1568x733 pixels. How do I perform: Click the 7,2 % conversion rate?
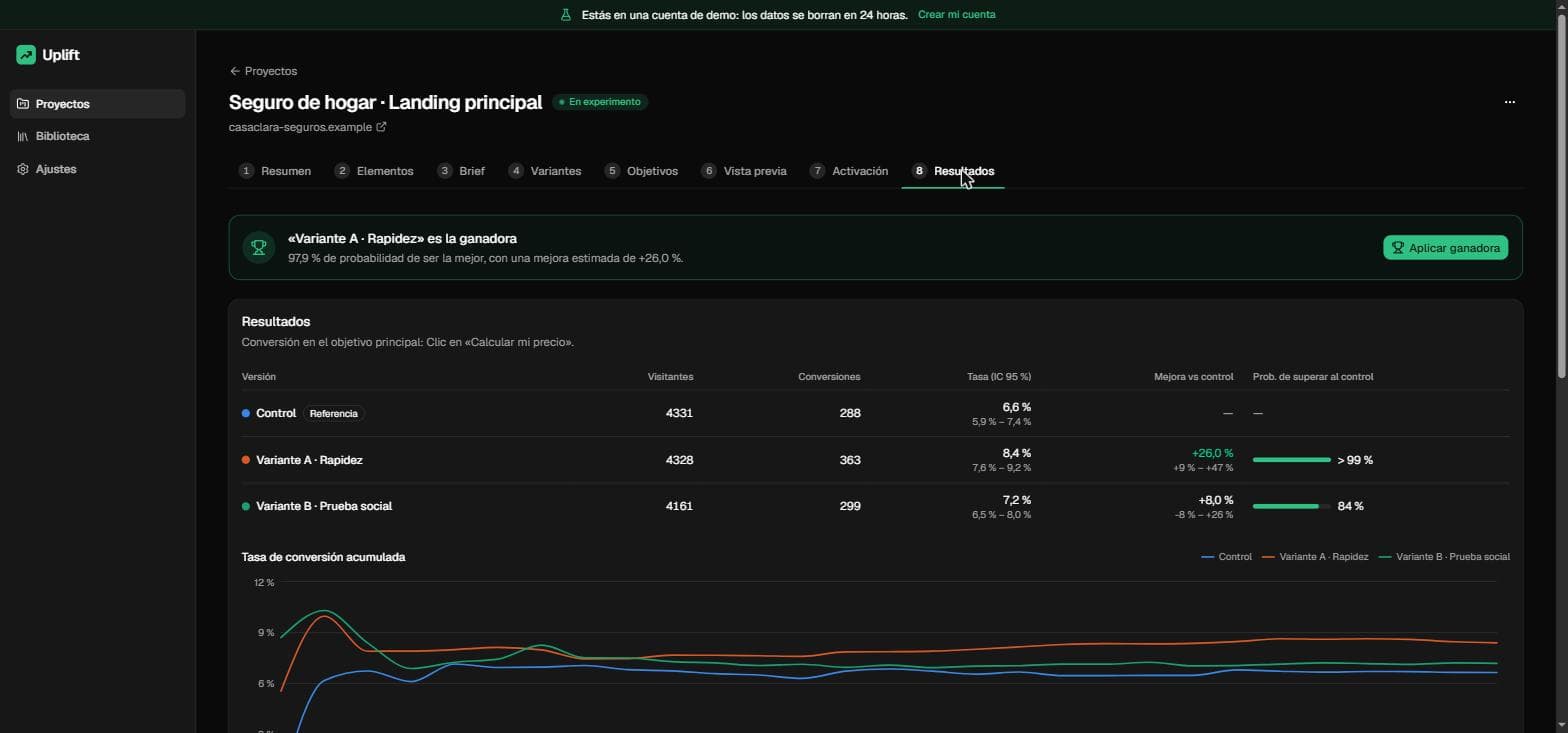tap(1017, 500)
